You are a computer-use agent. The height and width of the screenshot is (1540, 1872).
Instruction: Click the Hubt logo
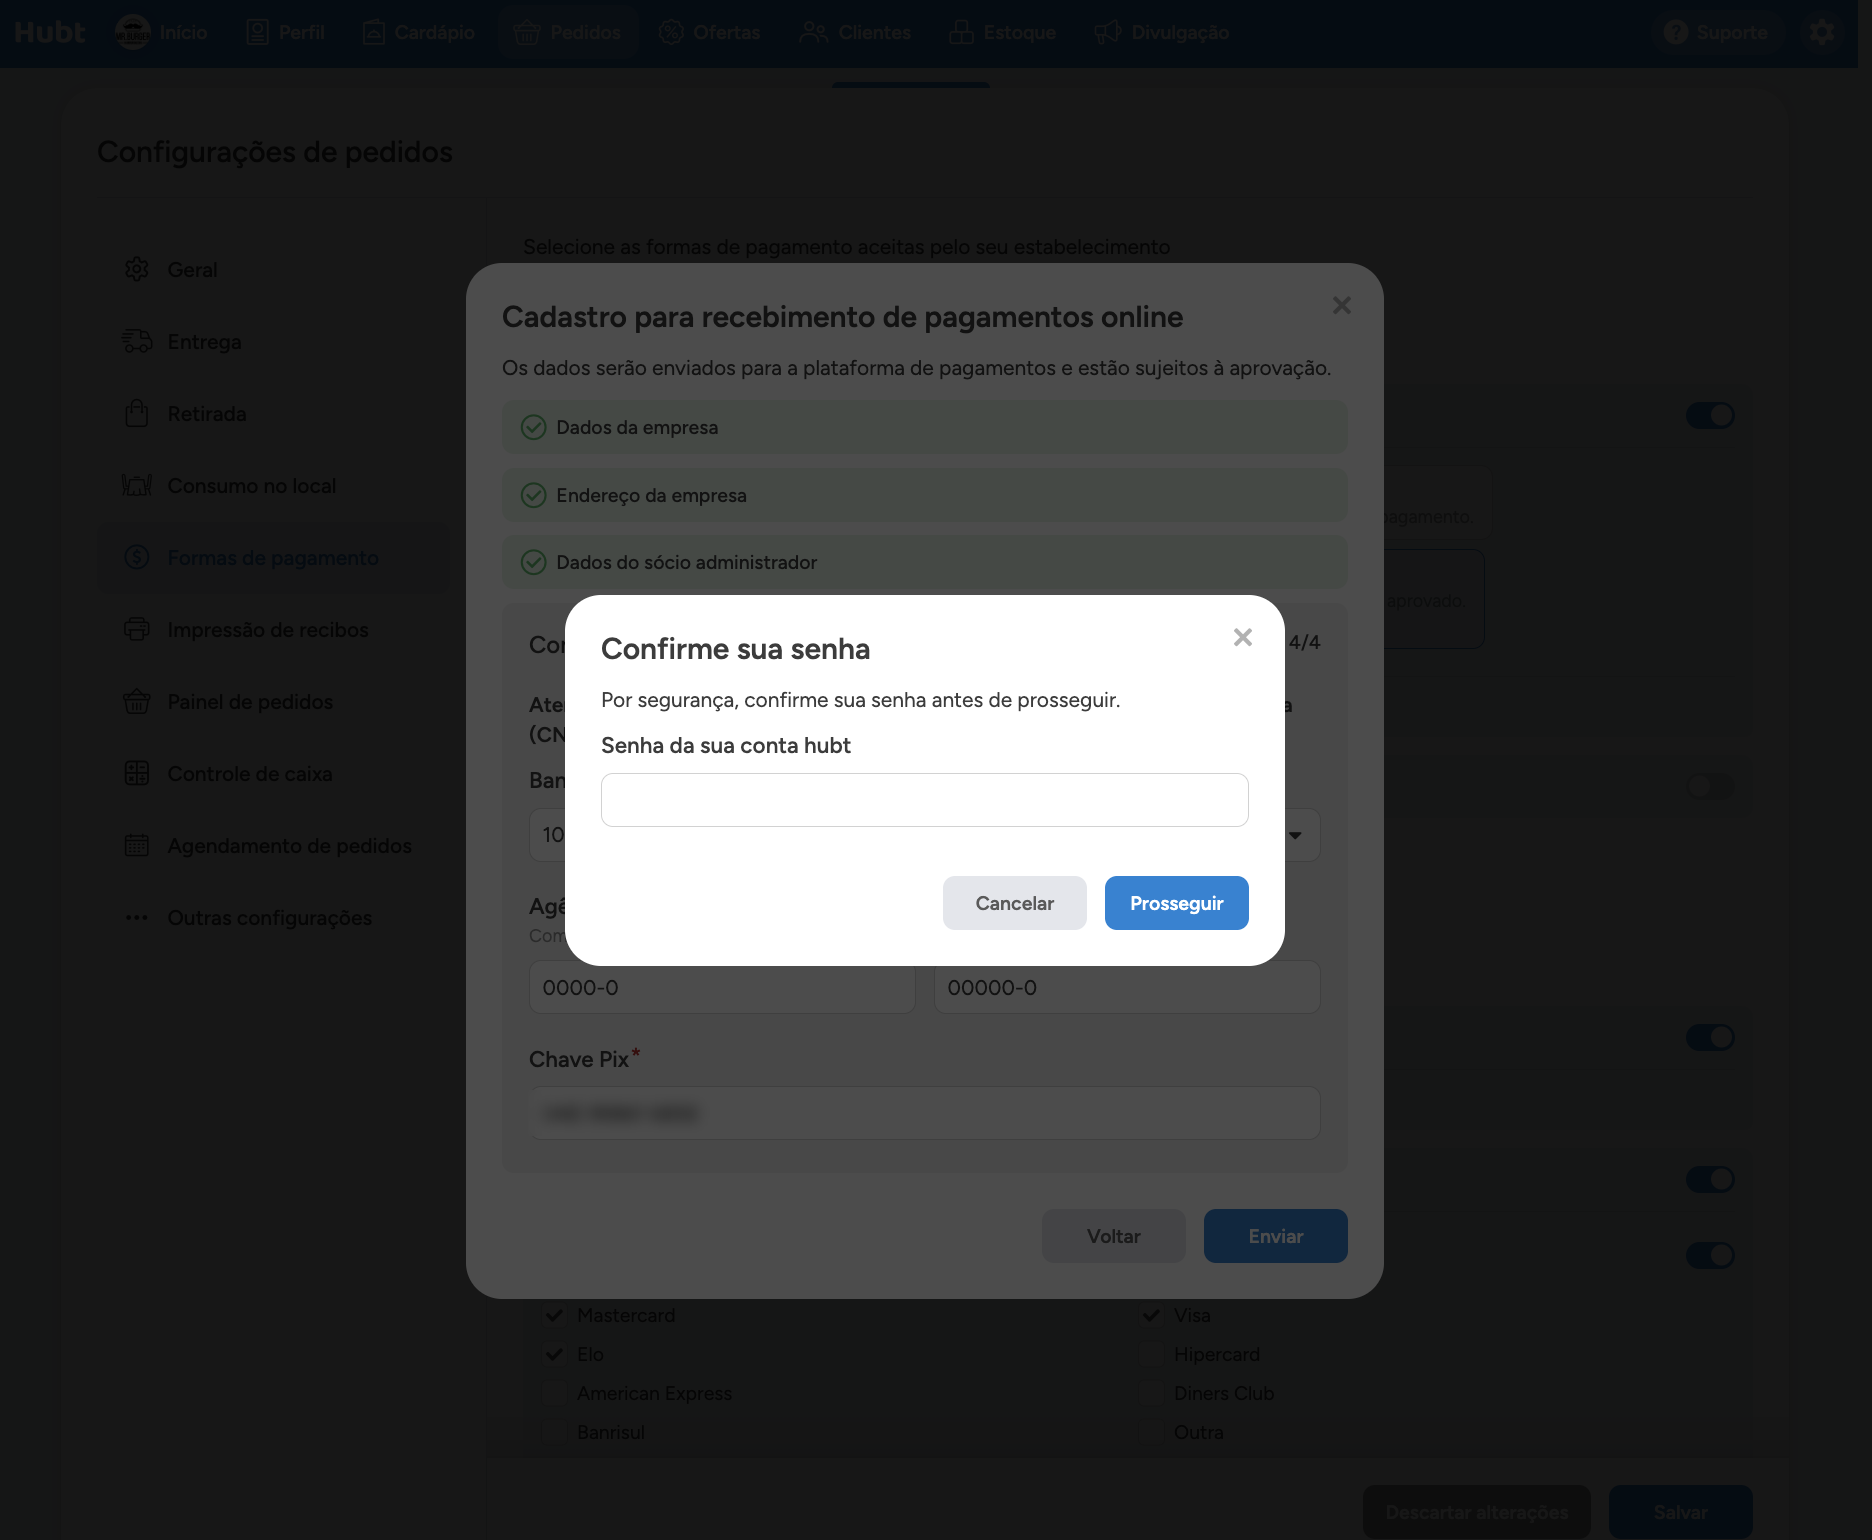pos(50,32)
